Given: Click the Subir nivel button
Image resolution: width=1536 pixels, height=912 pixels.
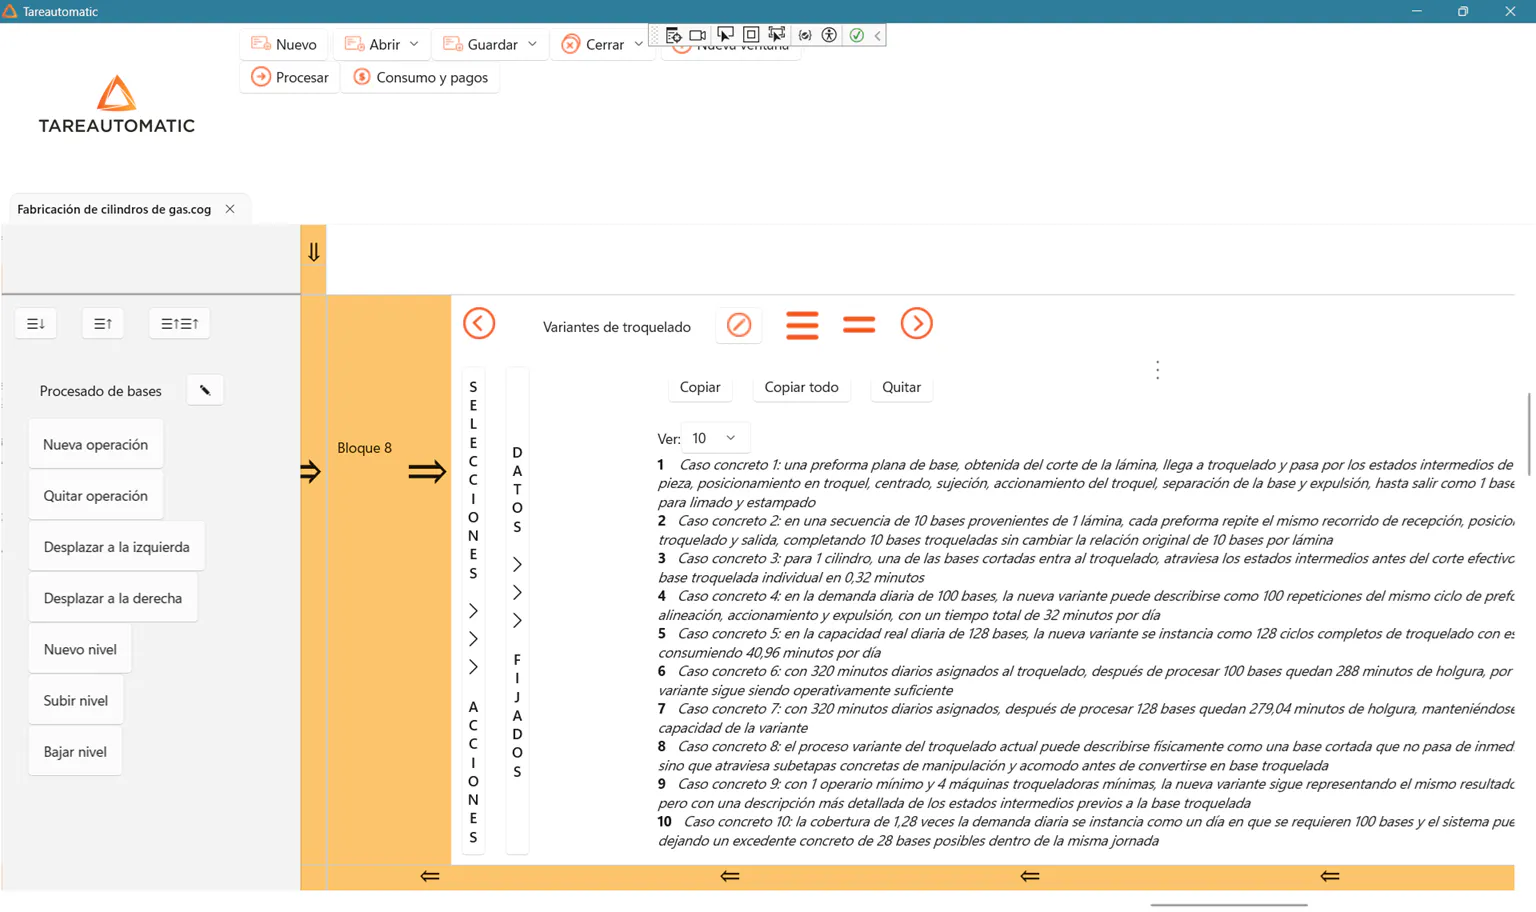Looking at the screenshot, I should pos(76,700).
